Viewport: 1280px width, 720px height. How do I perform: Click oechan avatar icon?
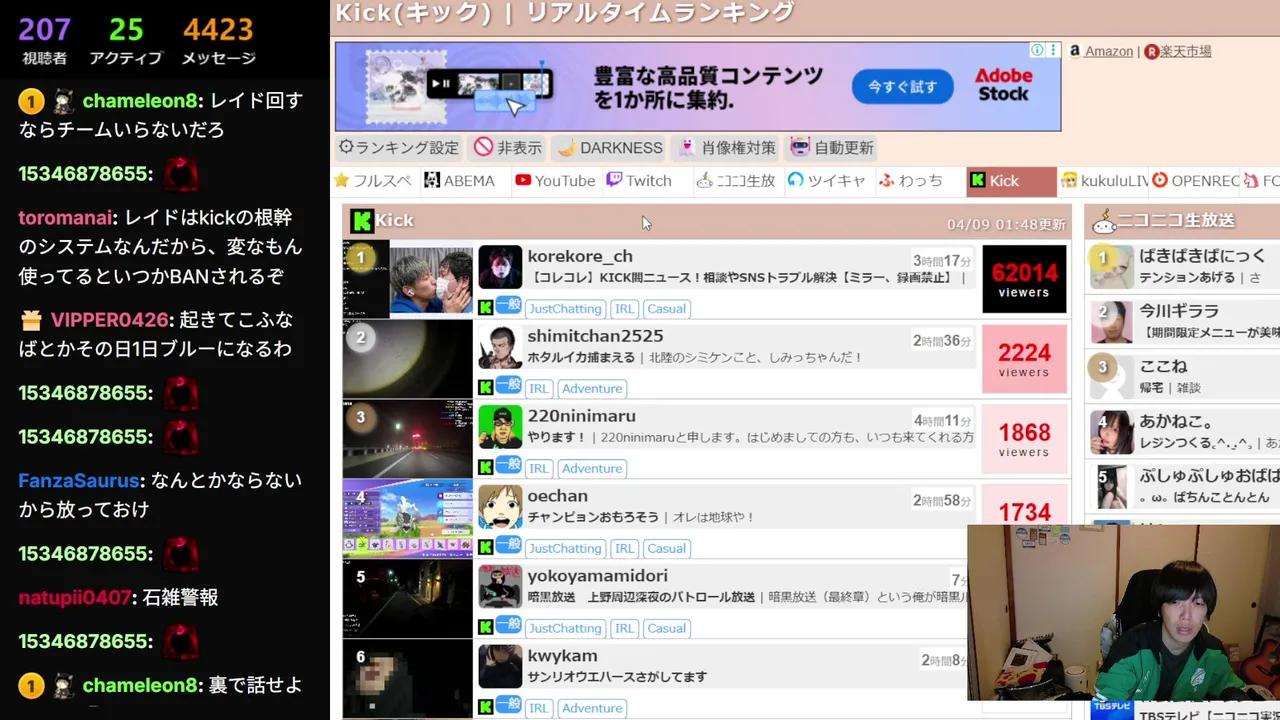click(x=500, y=507)
